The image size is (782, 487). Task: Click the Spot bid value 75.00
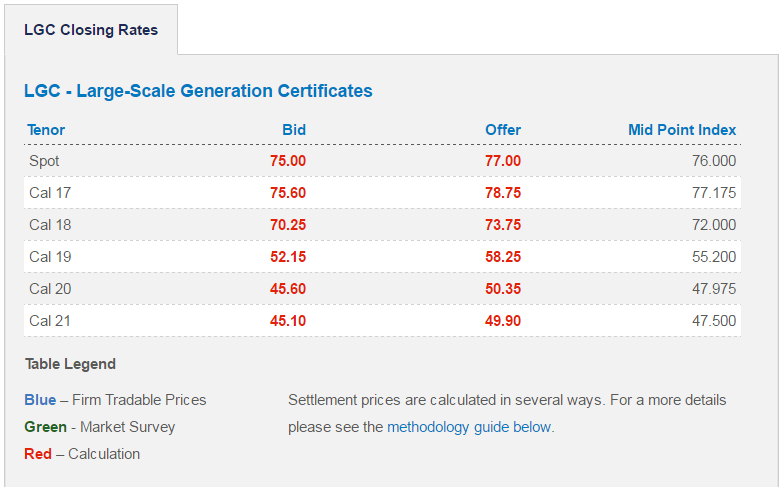coord(288,161)
